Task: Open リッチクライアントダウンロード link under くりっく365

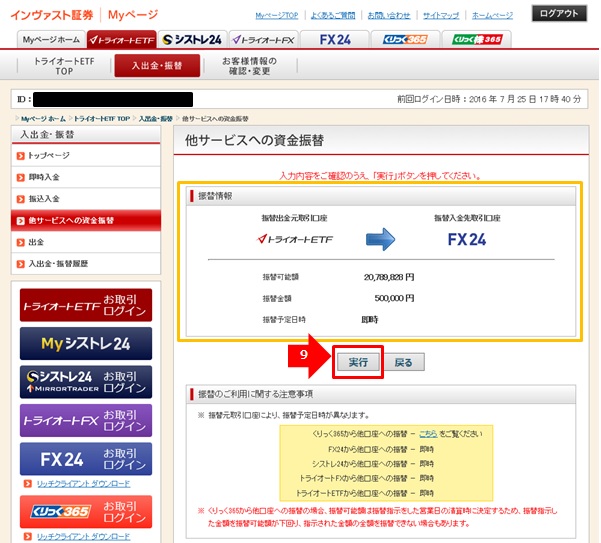Action: click(x=83, y=536)
